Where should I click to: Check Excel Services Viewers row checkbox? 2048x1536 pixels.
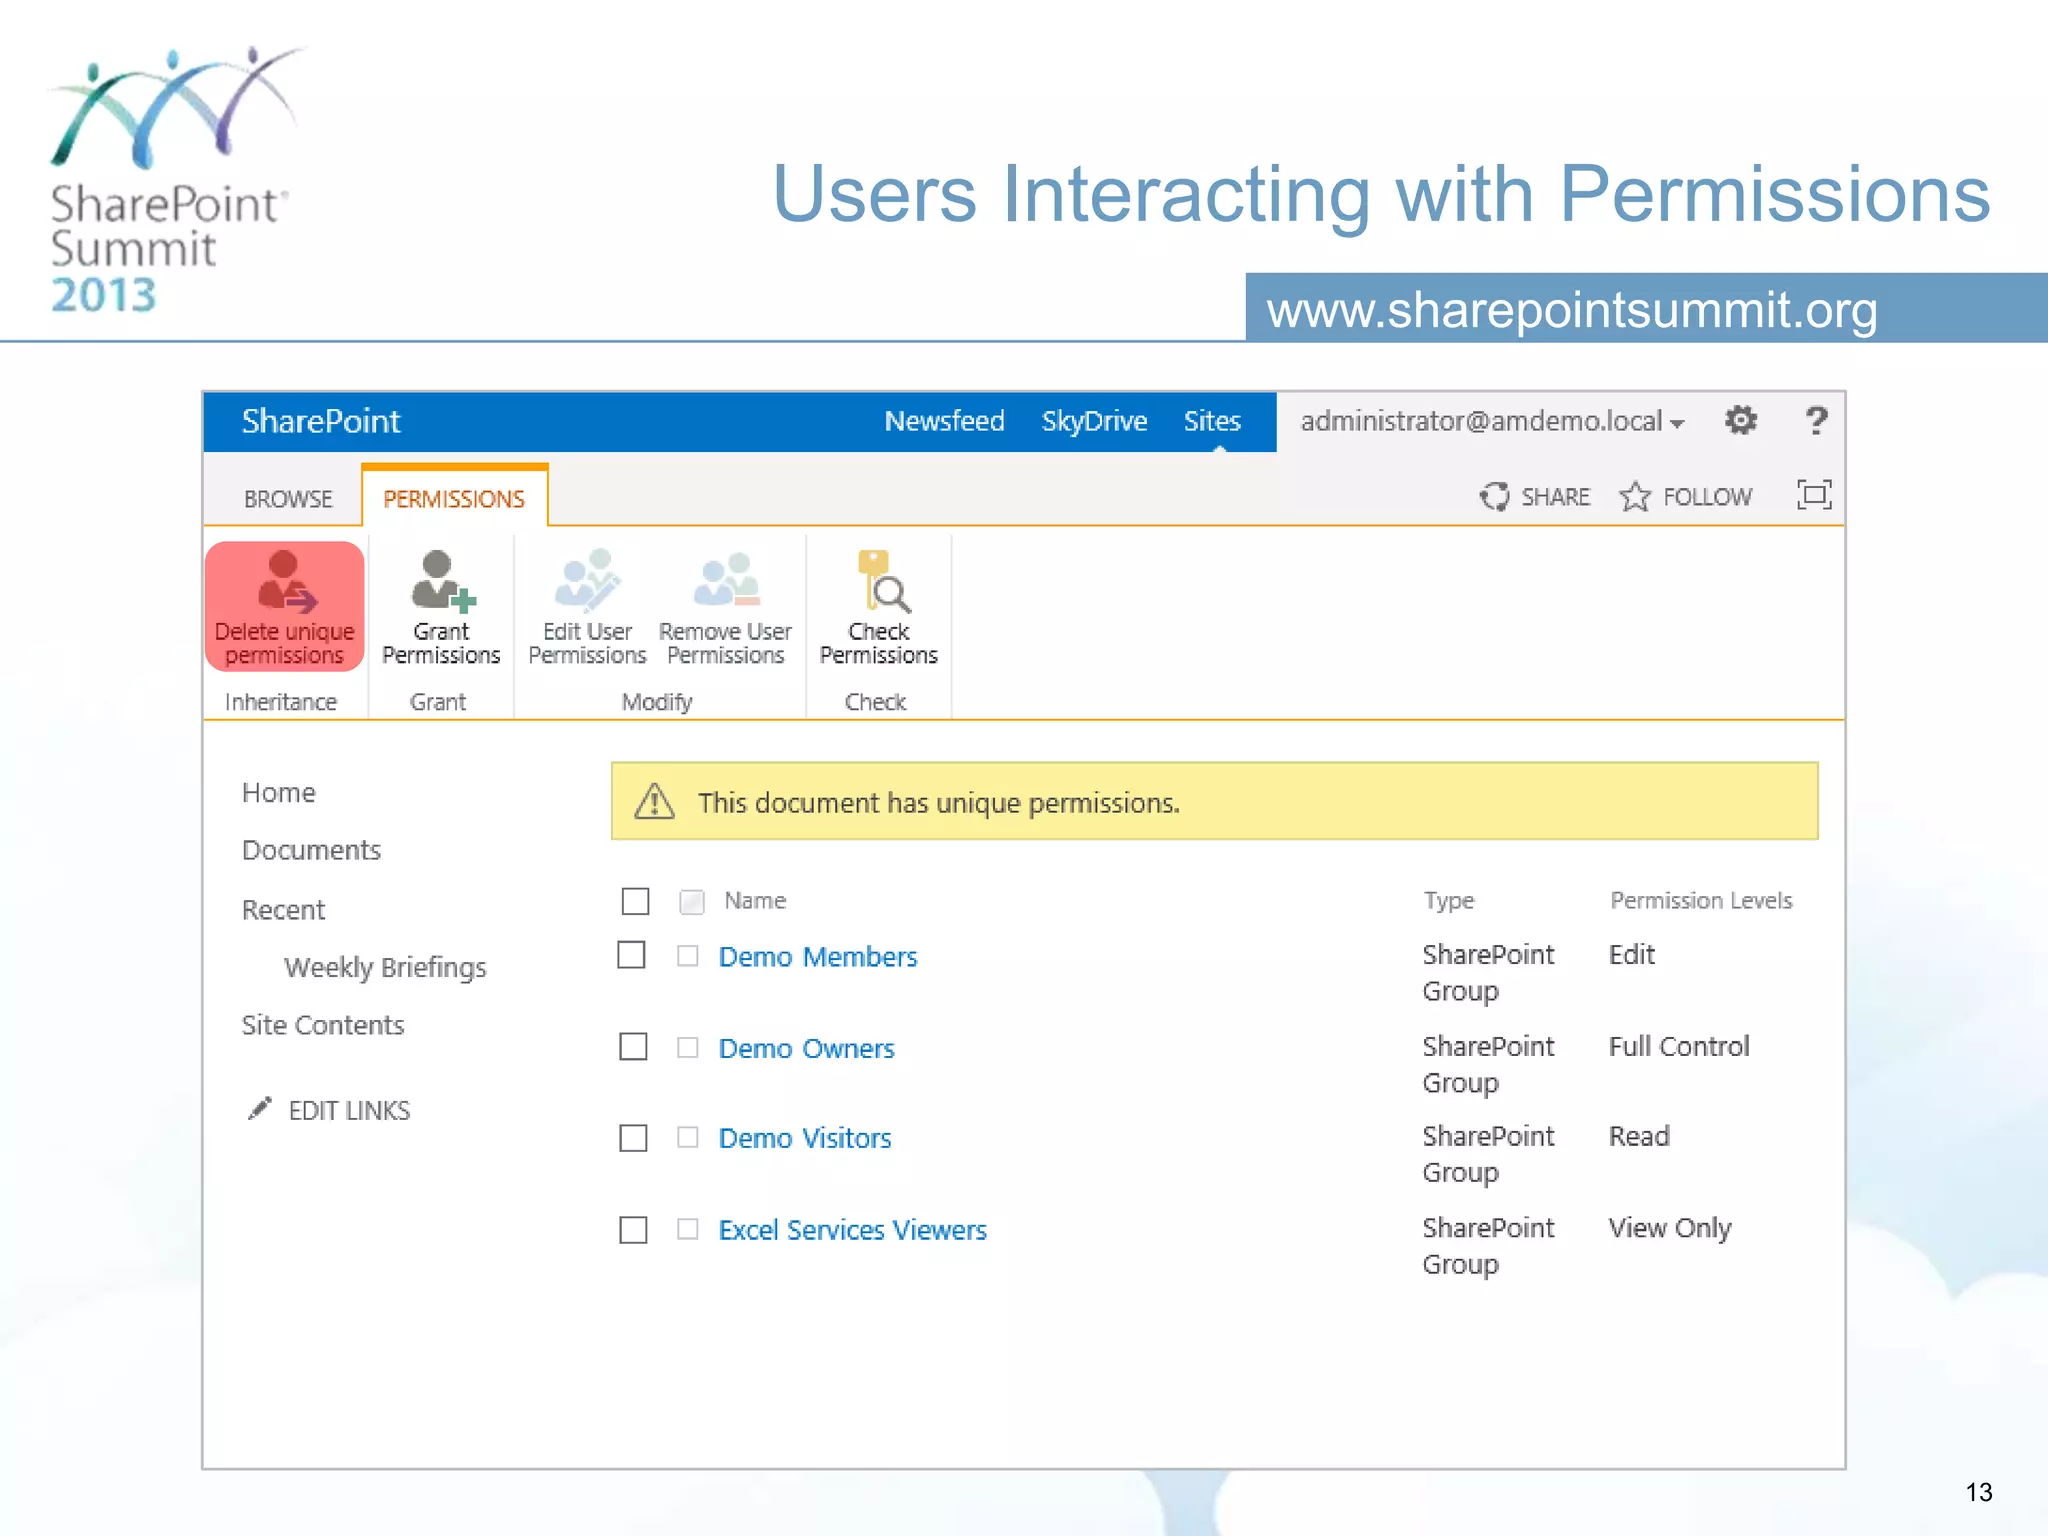click(634, 1229)
